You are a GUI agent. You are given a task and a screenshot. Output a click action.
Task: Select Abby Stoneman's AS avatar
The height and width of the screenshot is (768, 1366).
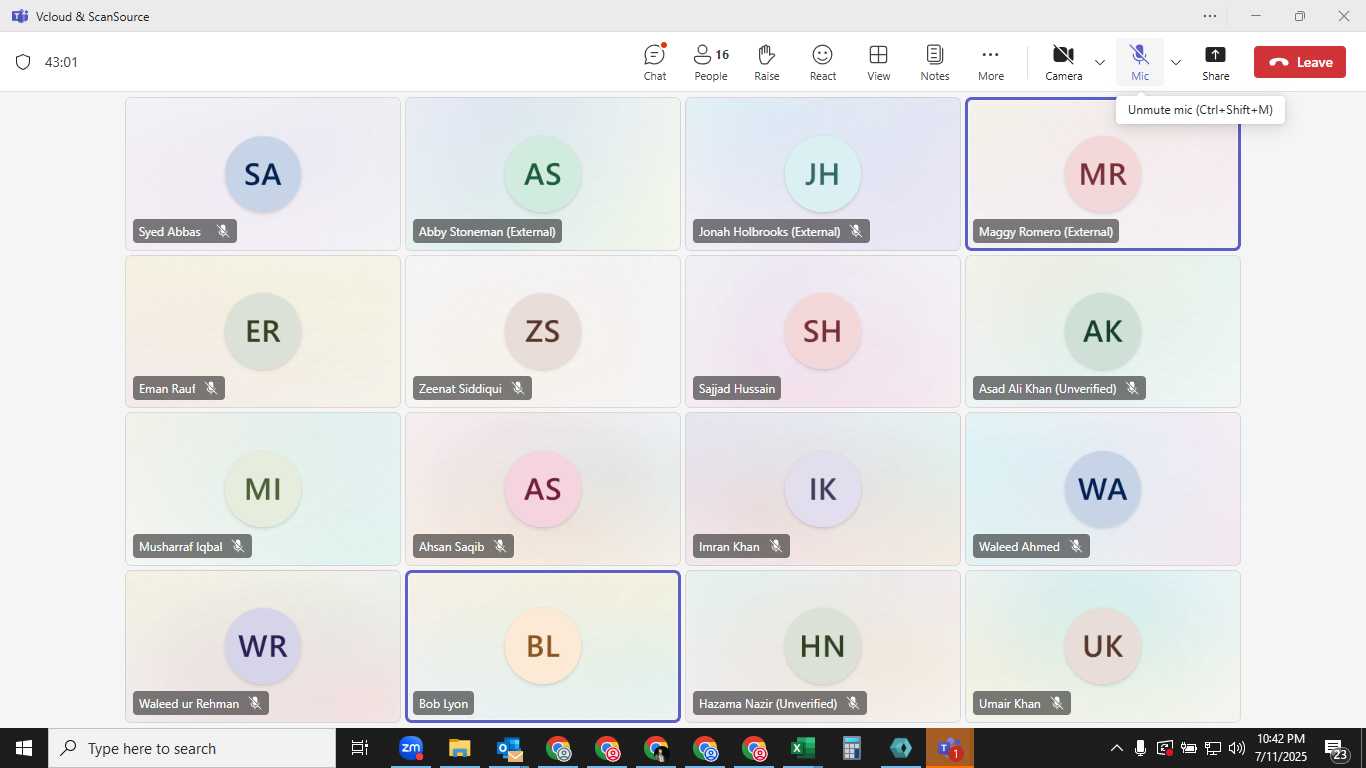(x=543, y=174)
